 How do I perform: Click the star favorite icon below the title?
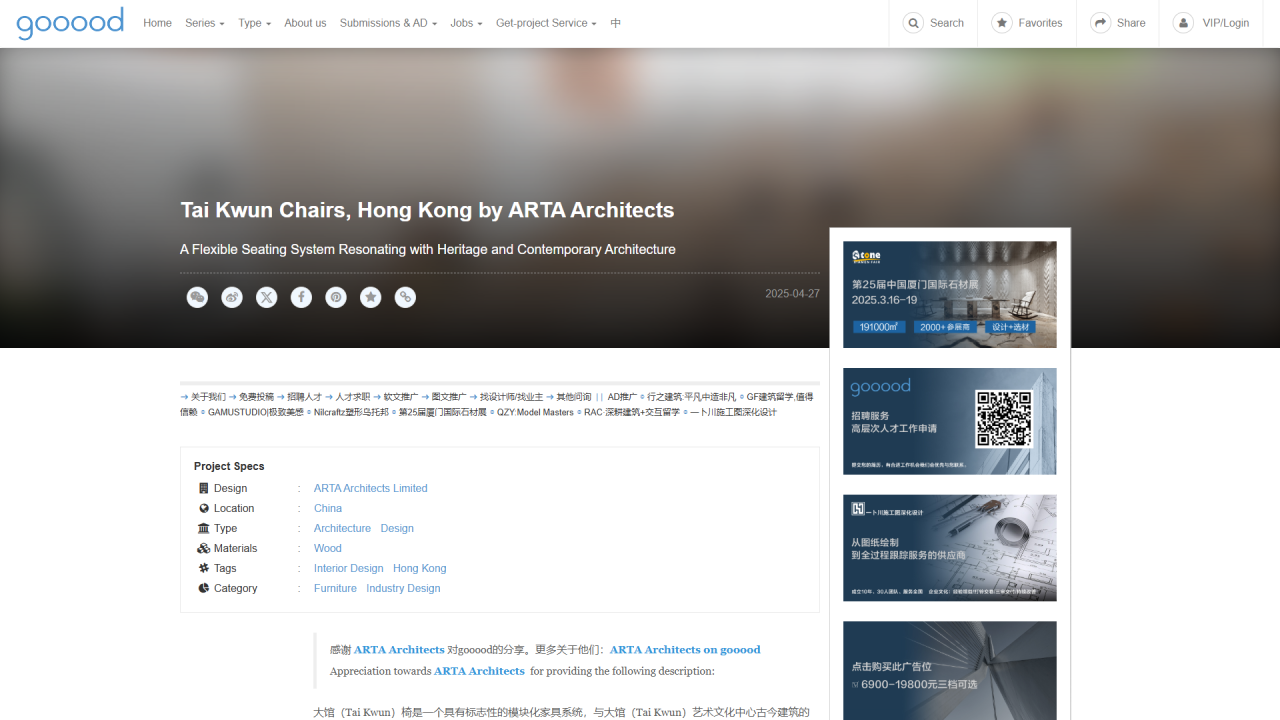click(x=371, y=297)
